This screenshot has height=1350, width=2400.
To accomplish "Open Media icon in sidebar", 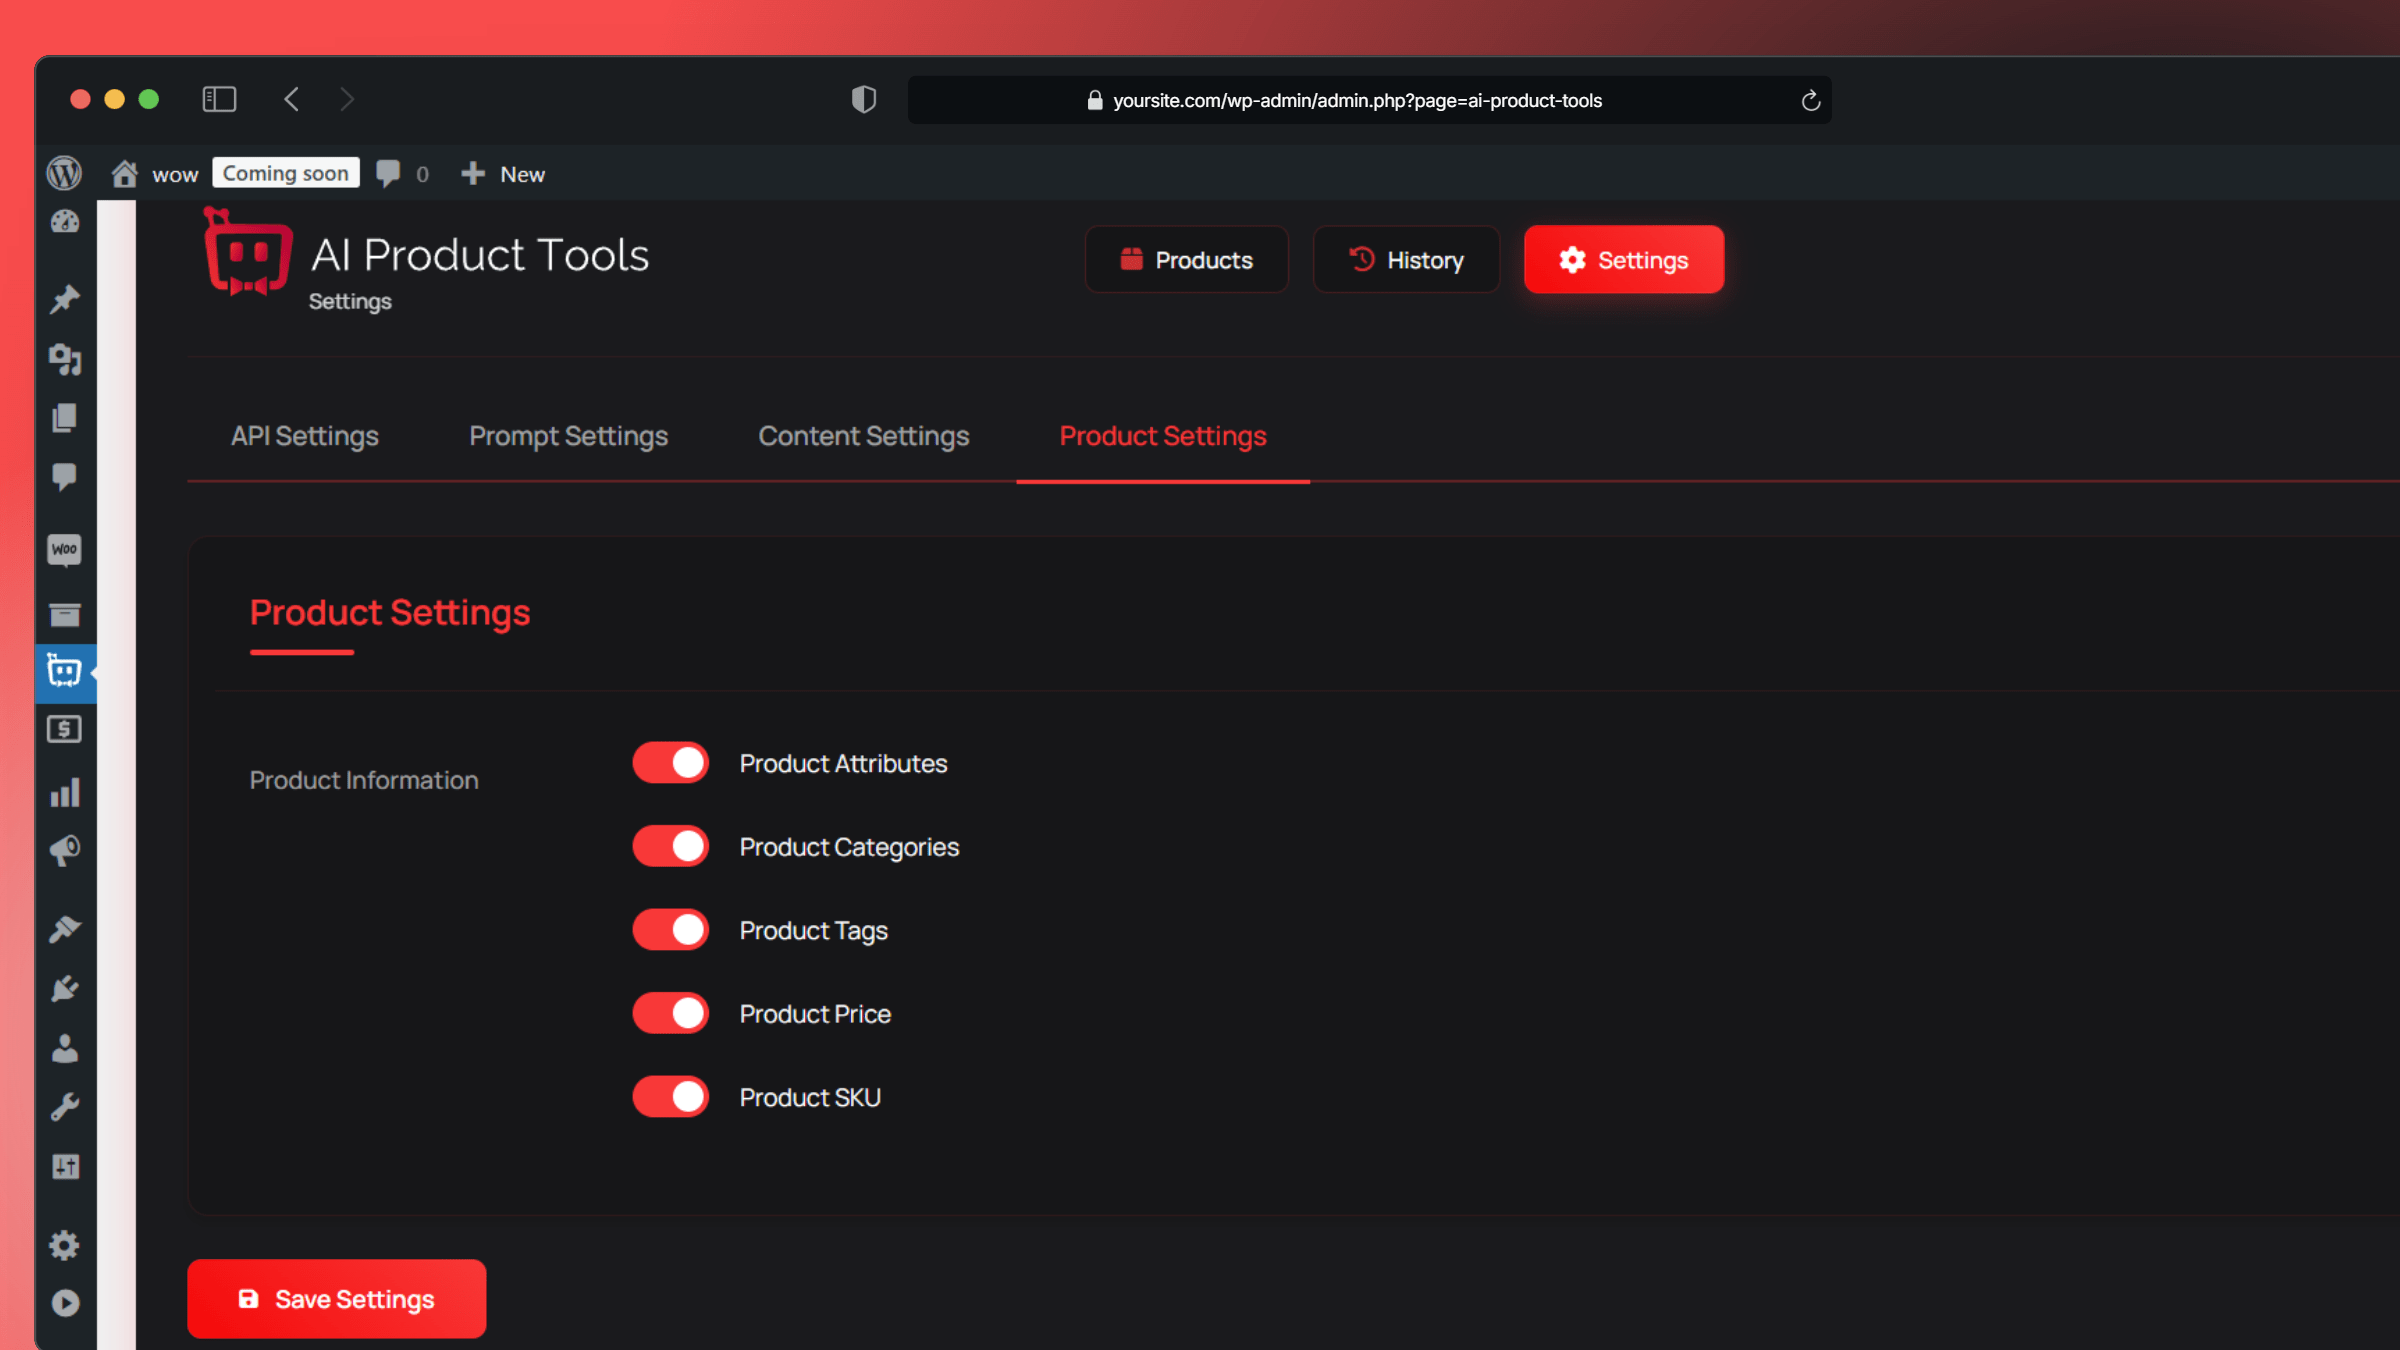I will 65,358.
